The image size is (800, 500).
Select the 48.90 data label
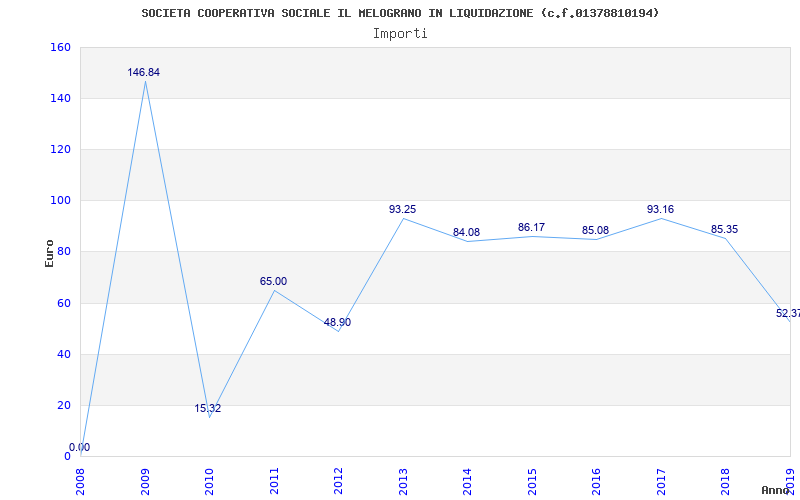(x=337, y=322)
